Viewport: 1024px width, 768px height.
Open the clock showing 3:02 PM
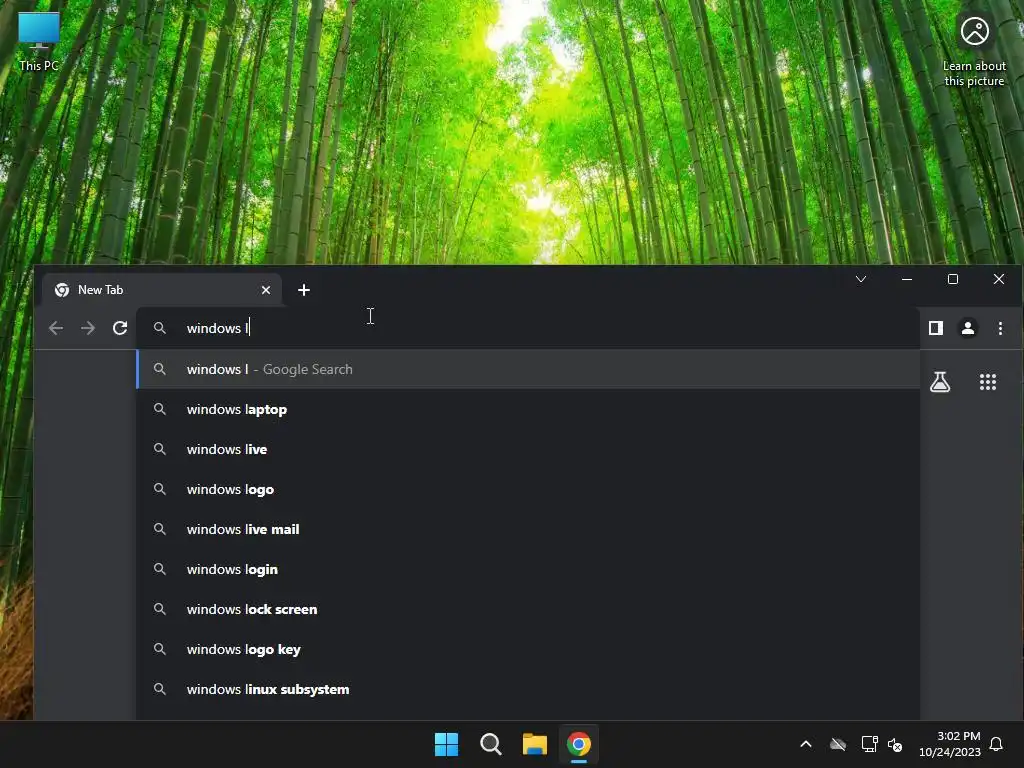tap(950, 744)
